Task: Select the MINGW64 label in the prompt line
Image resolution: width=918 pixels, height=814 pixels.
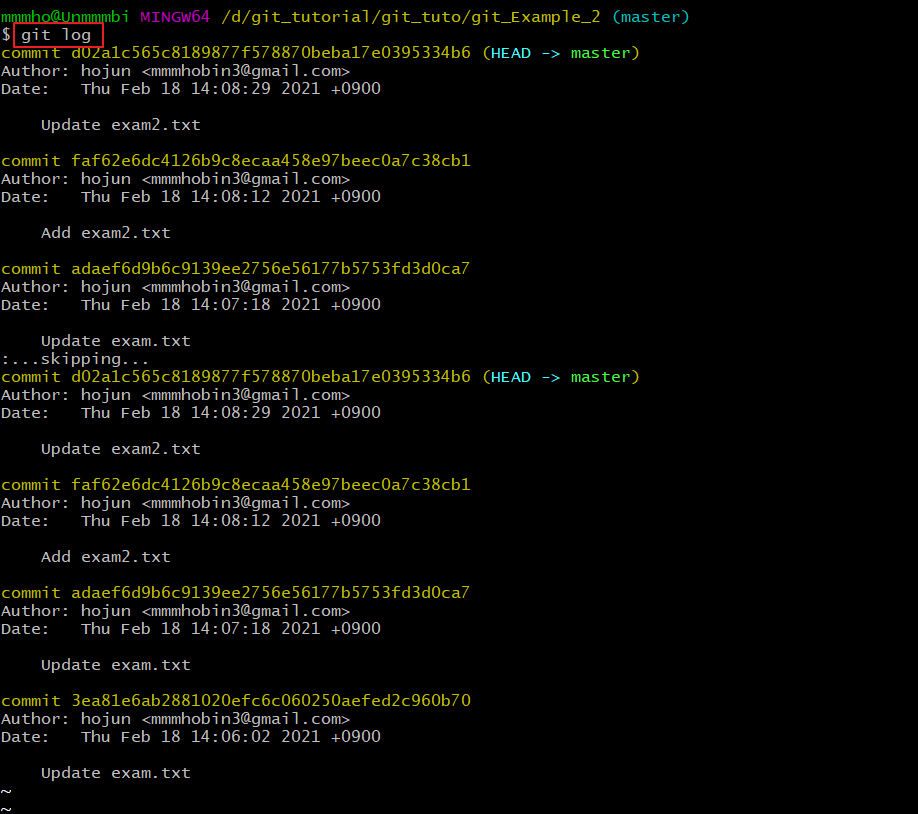Action: click(x=174, y=16)
